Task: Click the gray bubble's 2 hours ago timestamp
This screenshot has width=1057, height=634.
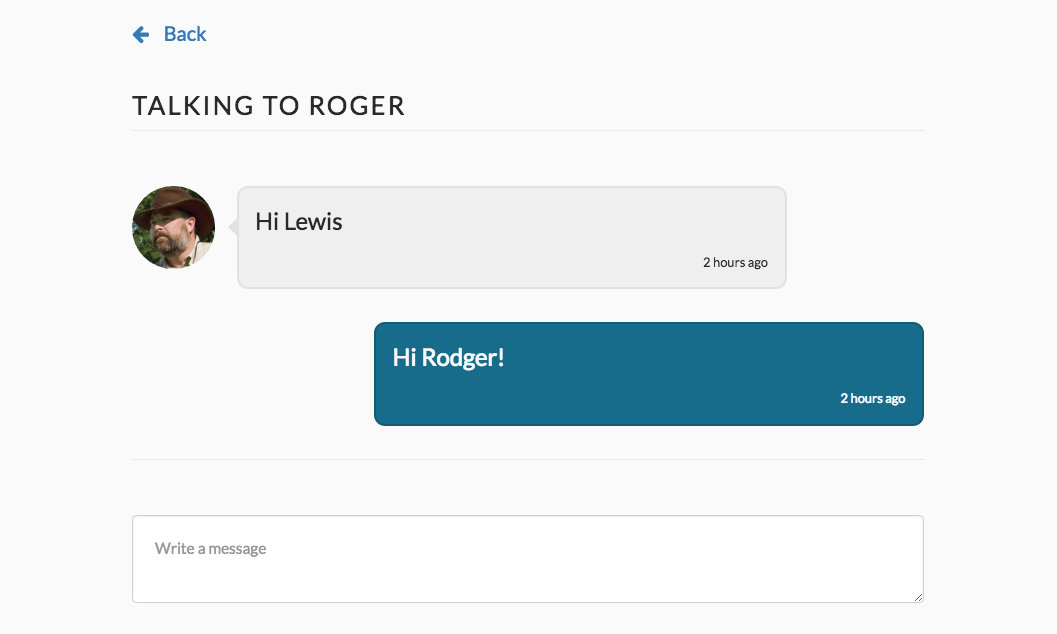Action: point(735,263)
